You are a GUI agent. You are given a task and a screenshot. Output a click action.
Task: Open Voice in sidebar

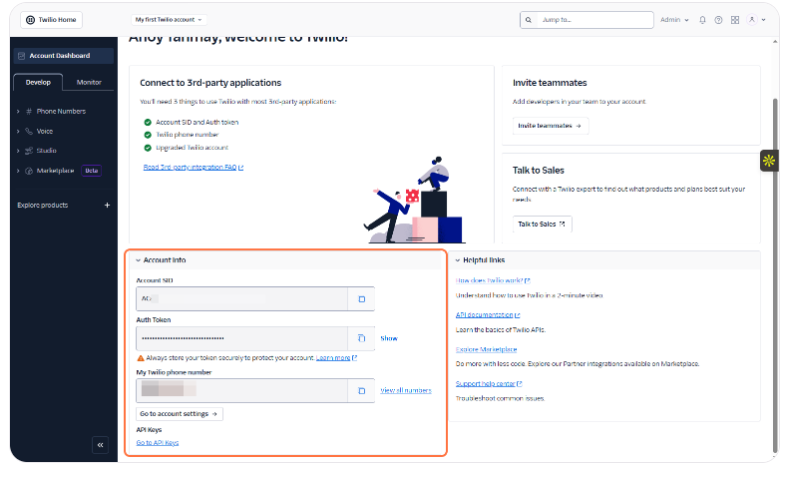coord(45,131)
